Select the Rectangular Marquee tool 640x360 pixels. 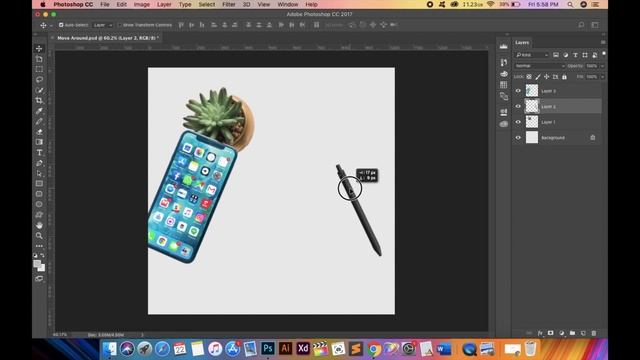[x=39, y=69]
